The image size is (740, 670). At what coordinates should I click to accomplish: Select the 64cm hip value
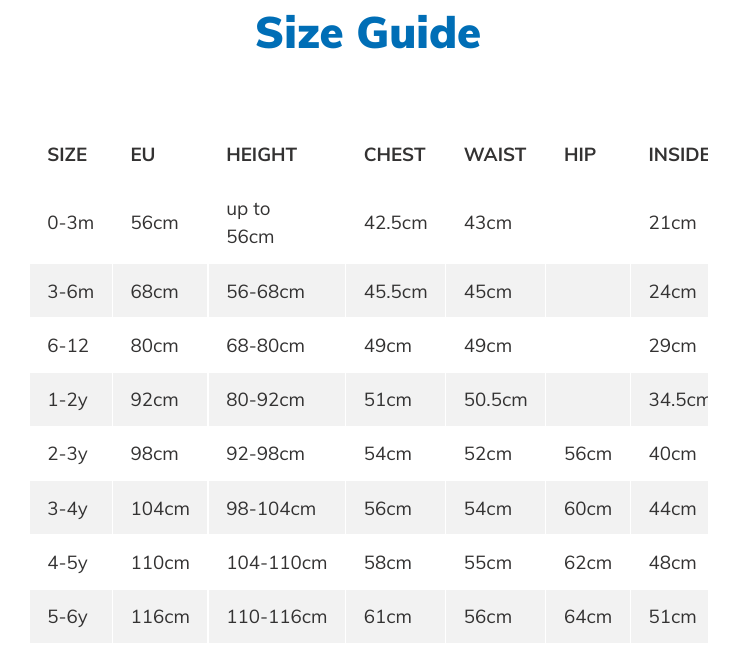coord(587,617)
